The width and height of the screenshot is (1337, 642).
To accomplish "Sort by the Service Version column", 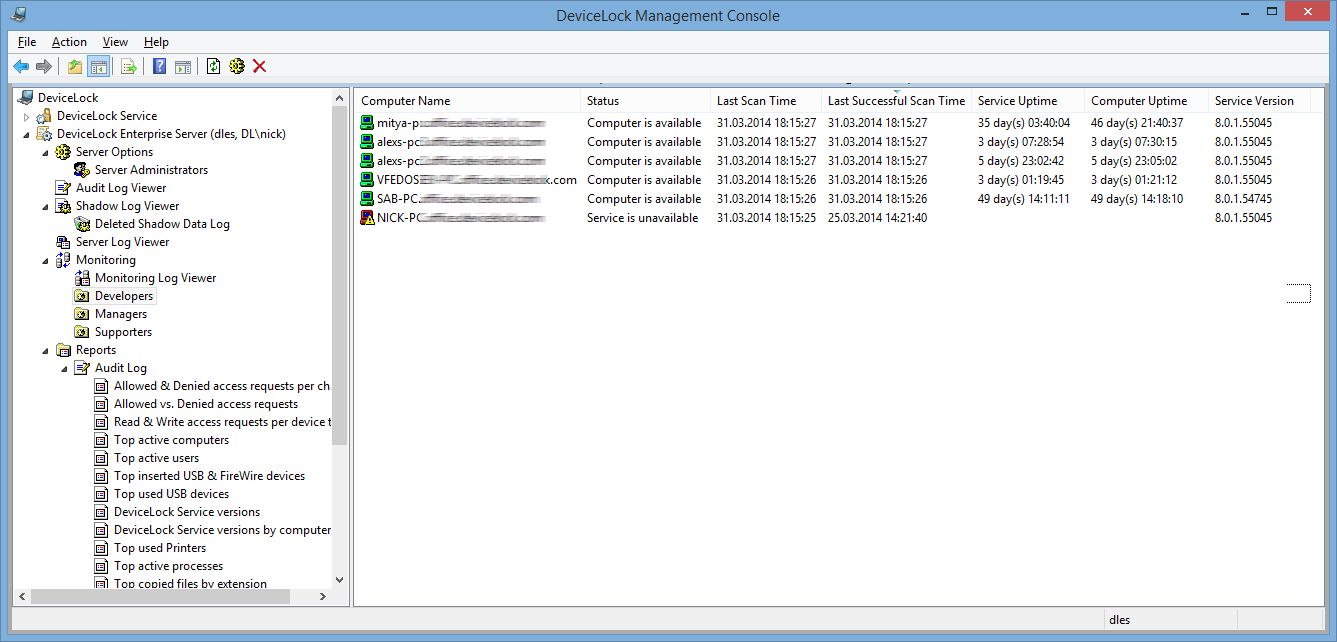I will [x=1259, y=101].
